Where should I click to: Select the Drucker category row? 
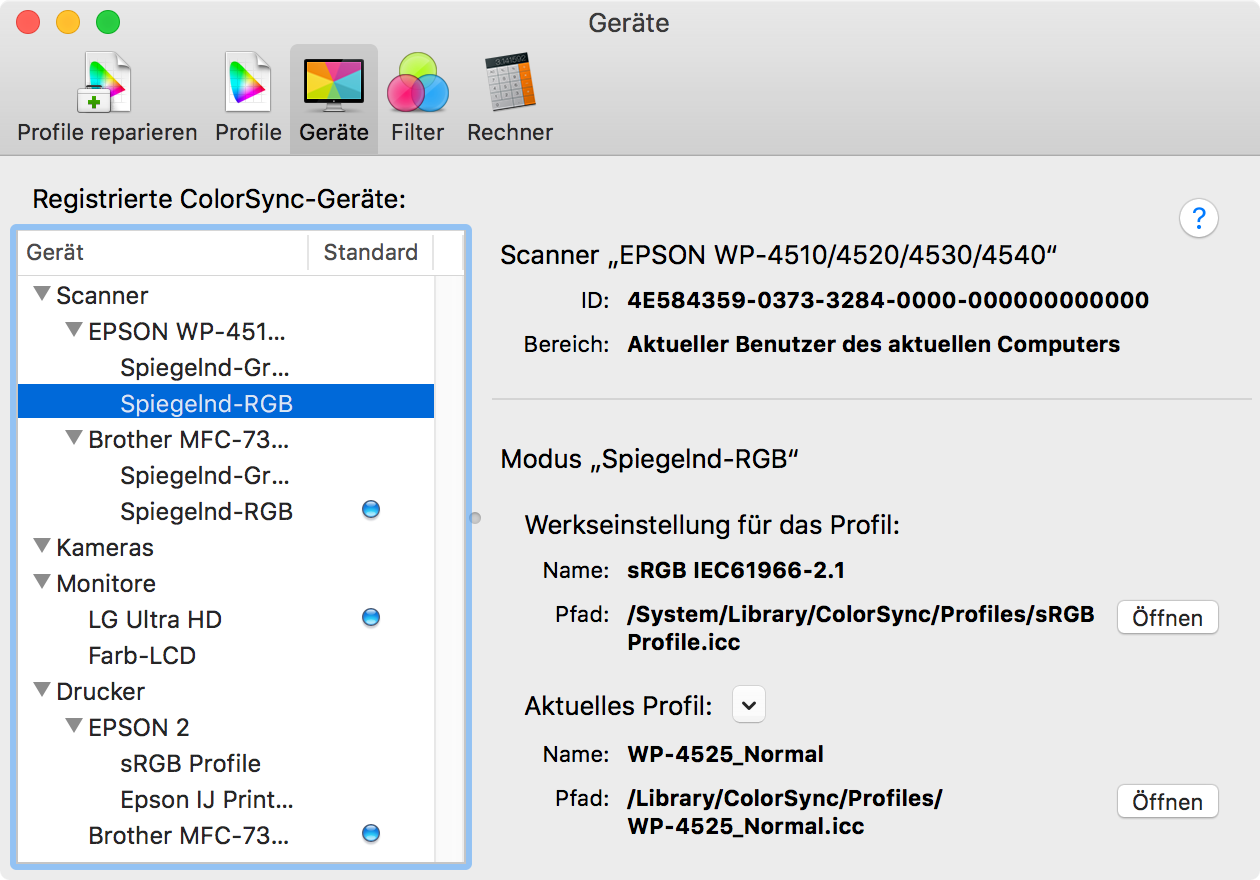point(226,691)
